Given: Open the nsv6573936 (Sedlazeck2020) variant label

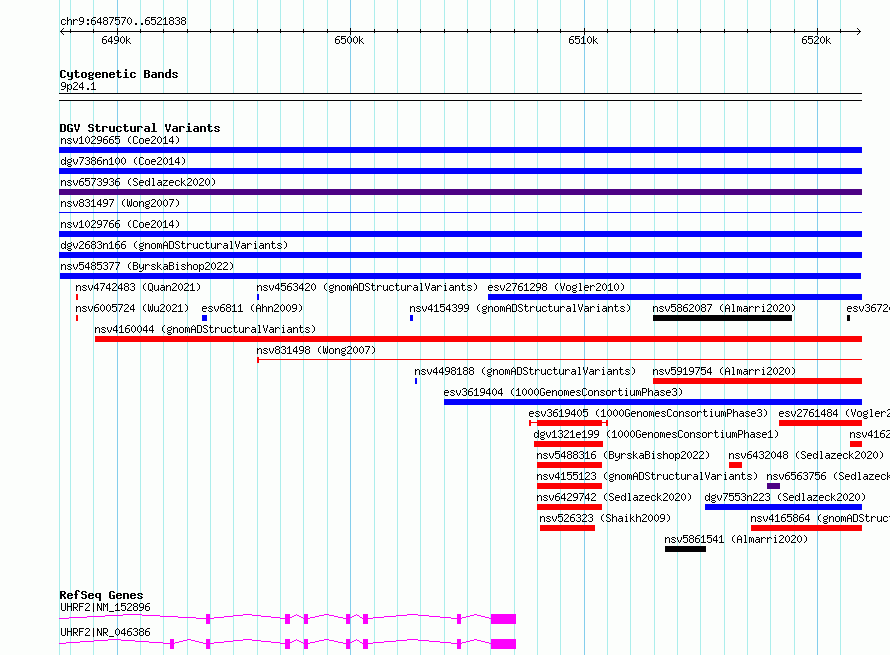Looking at the screenshot, I should pos(138,182).
